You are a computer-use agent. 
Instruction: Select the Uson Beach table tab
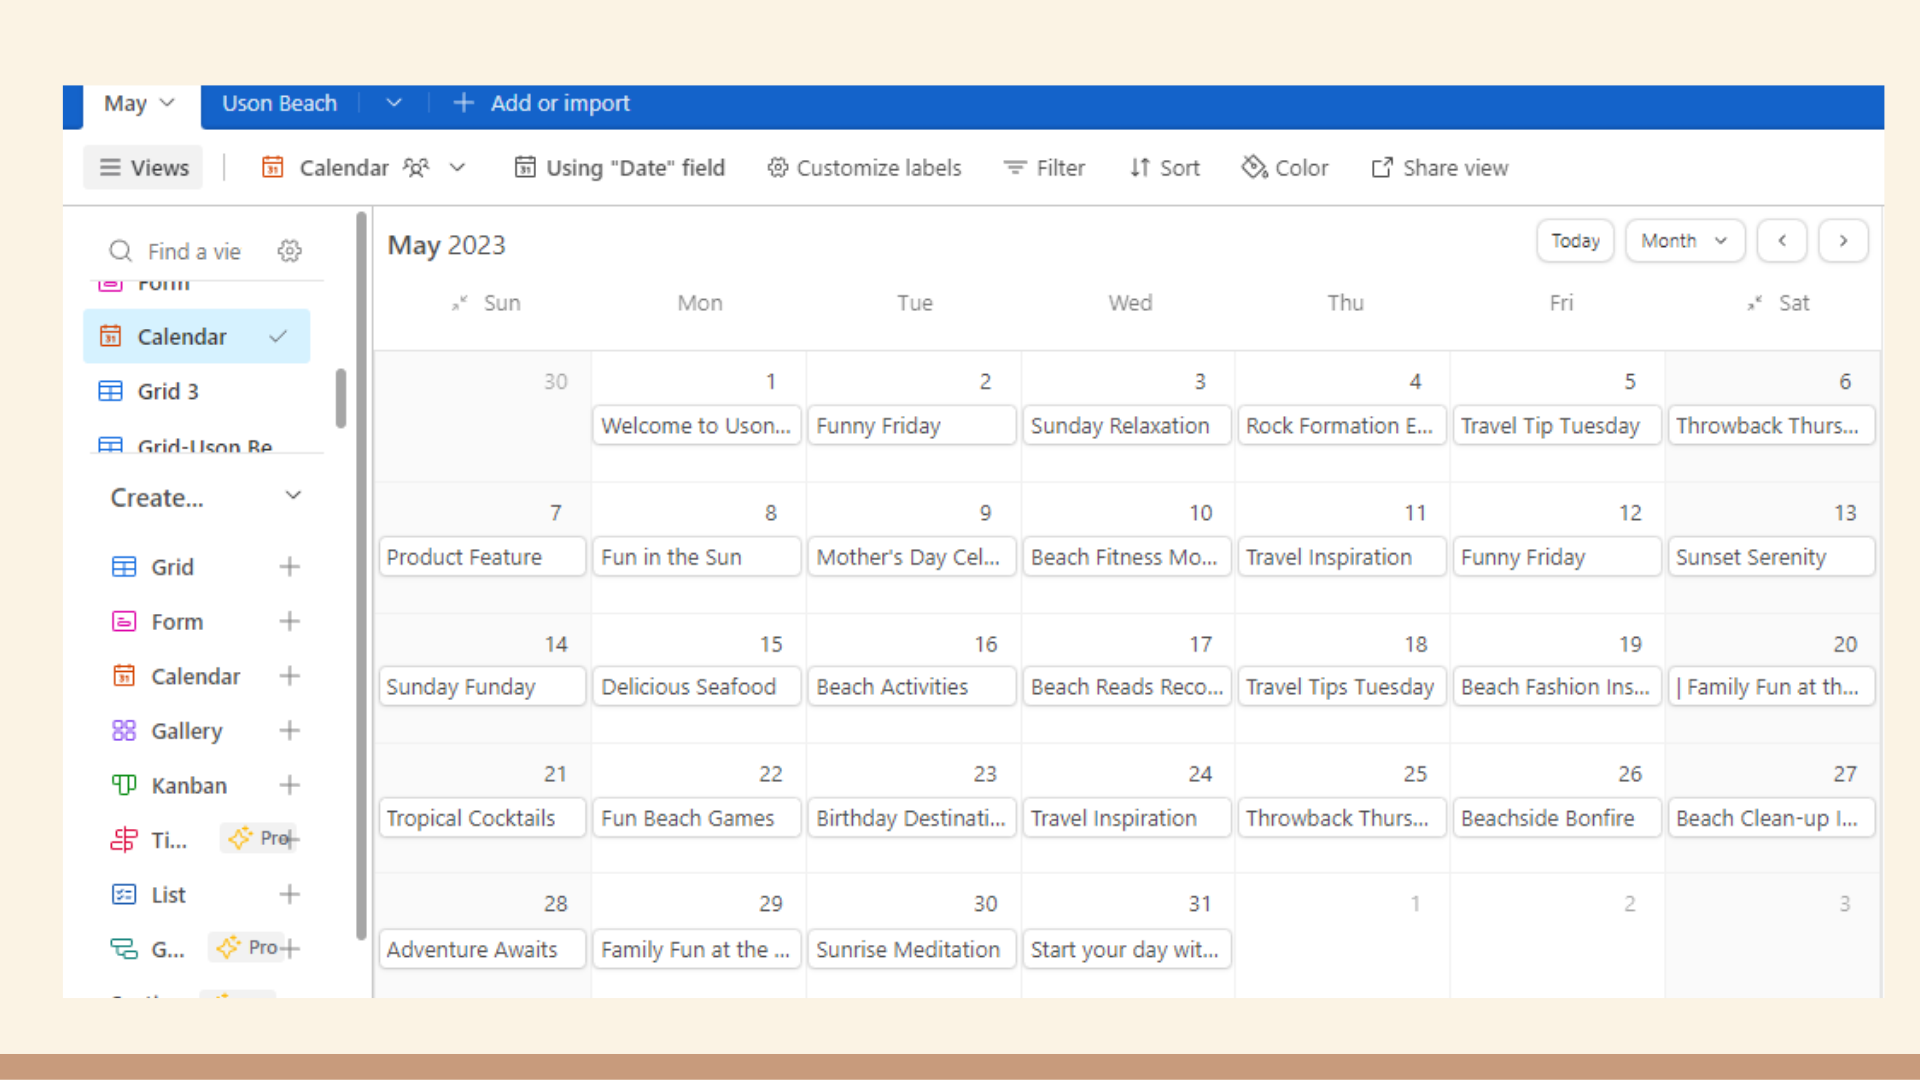point(279,103)
